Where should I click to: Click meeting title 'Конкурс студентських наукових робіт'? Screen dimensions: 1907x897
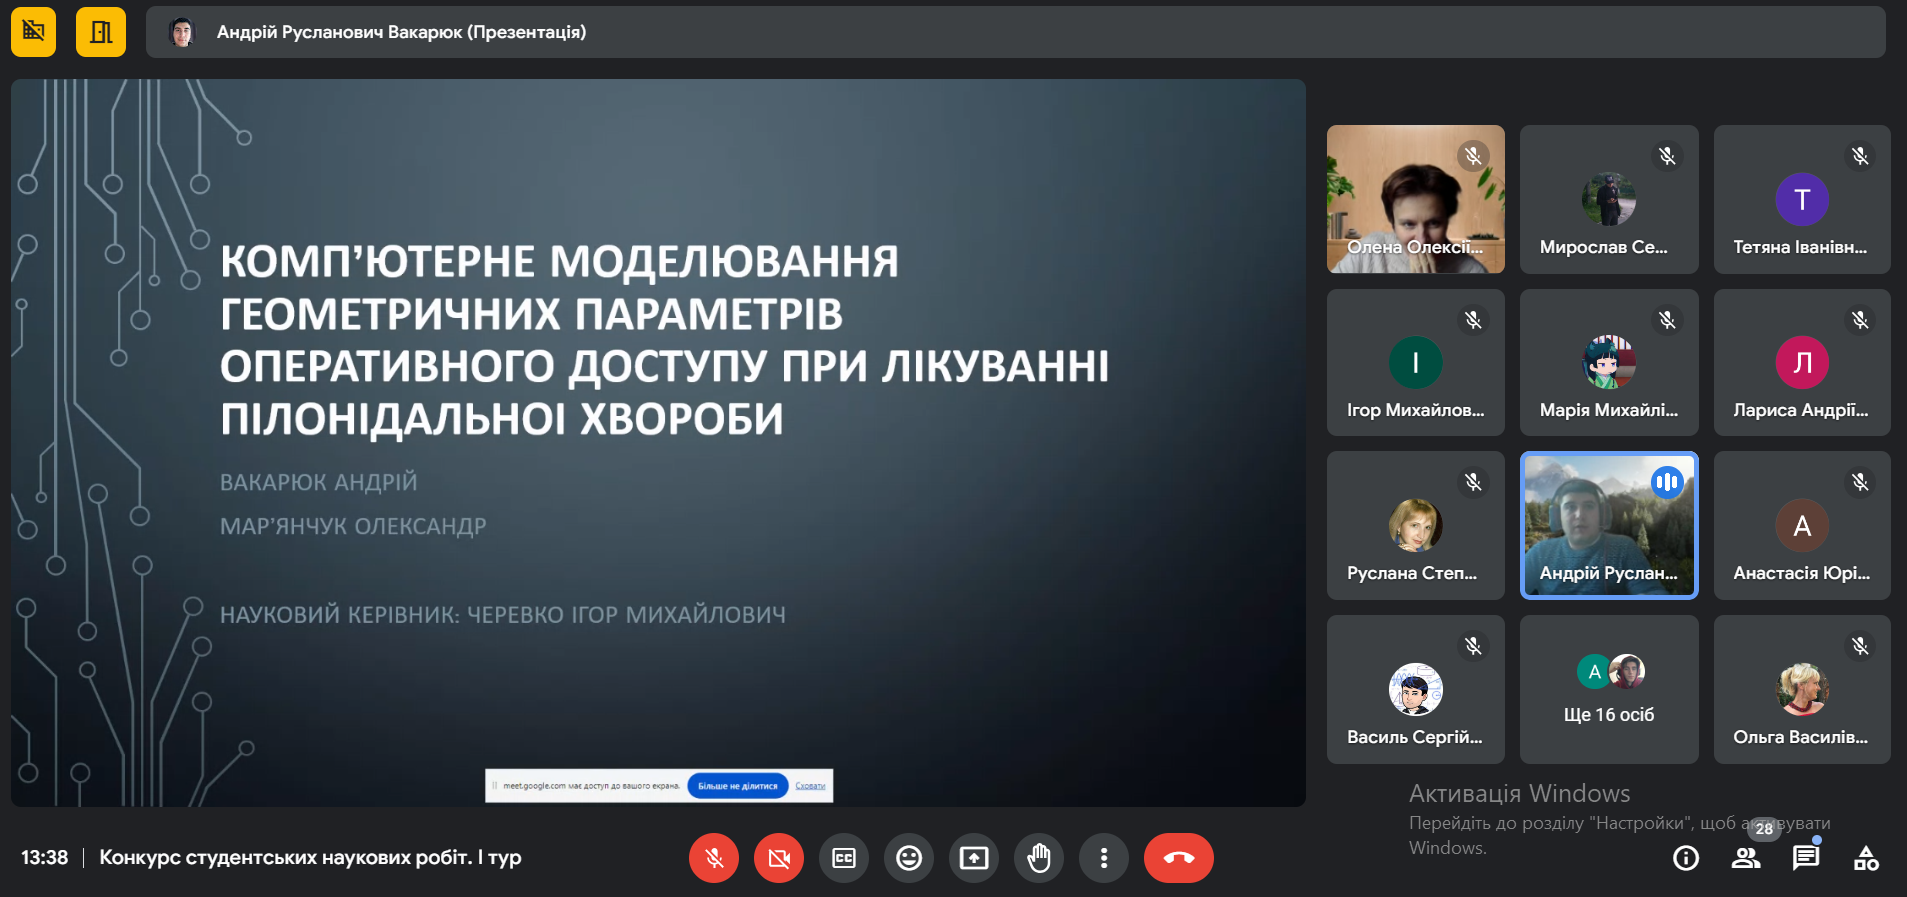[x=310, y=858]
